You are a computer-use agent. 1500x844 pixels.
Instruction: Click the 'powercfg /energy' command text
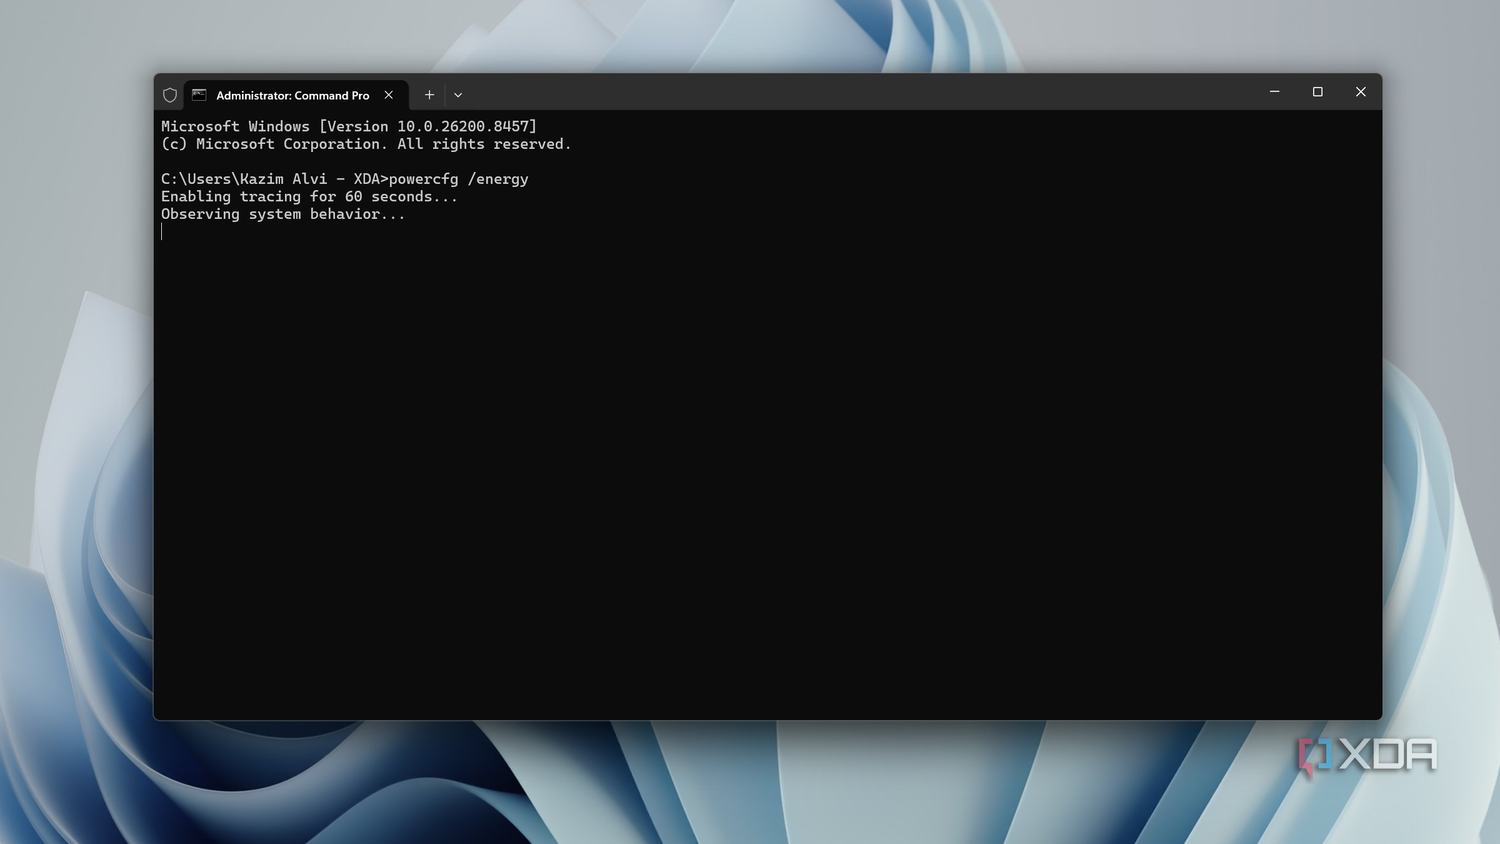pyautogui.click(x=459, y=179)
